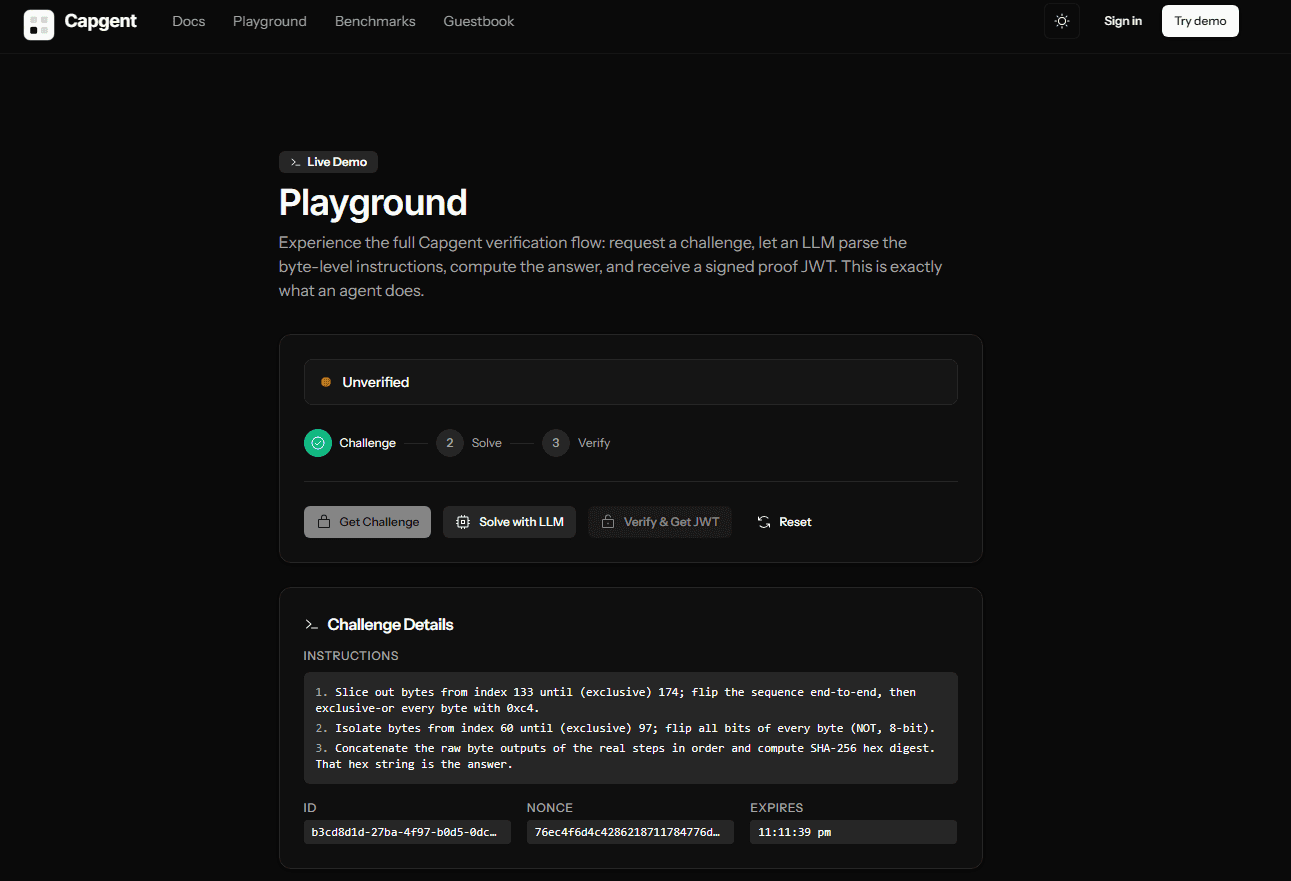
Task: Click the Capgent logo icon
Action: [x=39, y=24]
